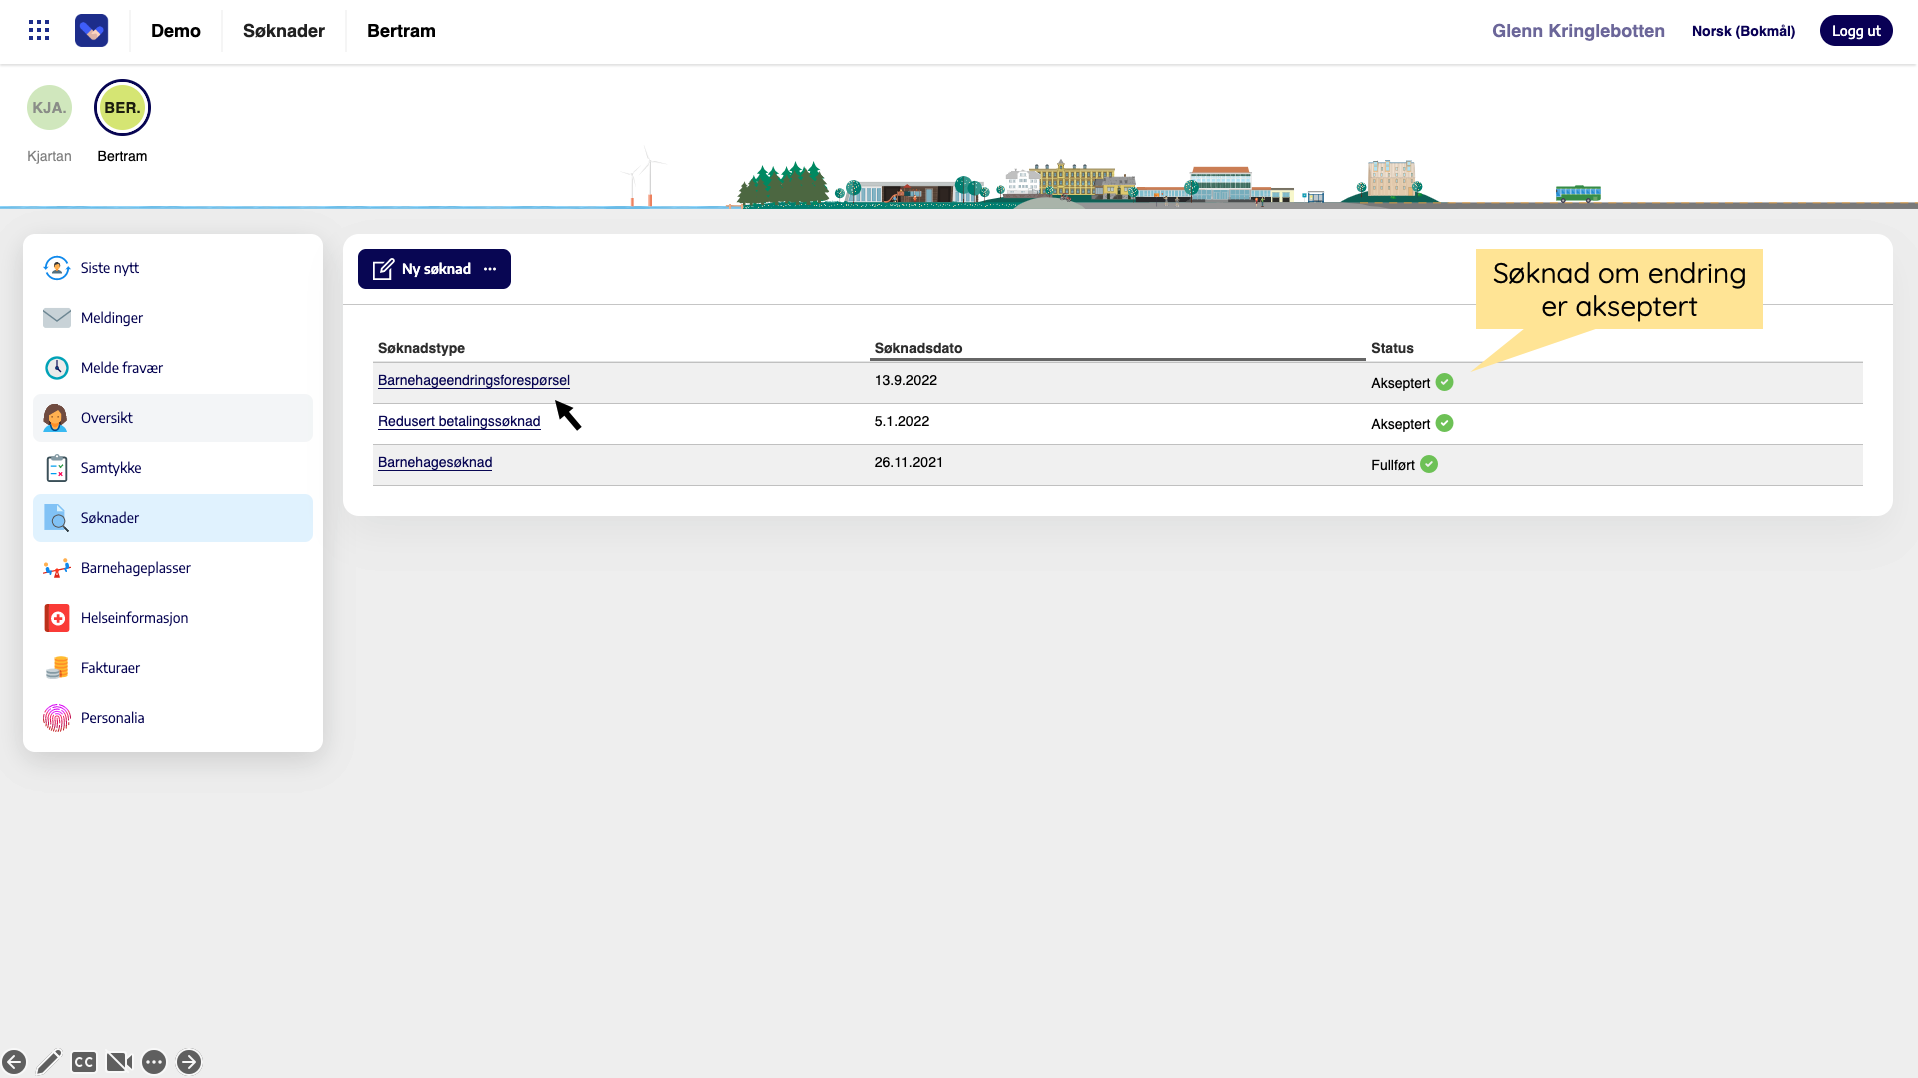Go to Melde fravær page
1918x1078 pixels.
coord(122,368)
